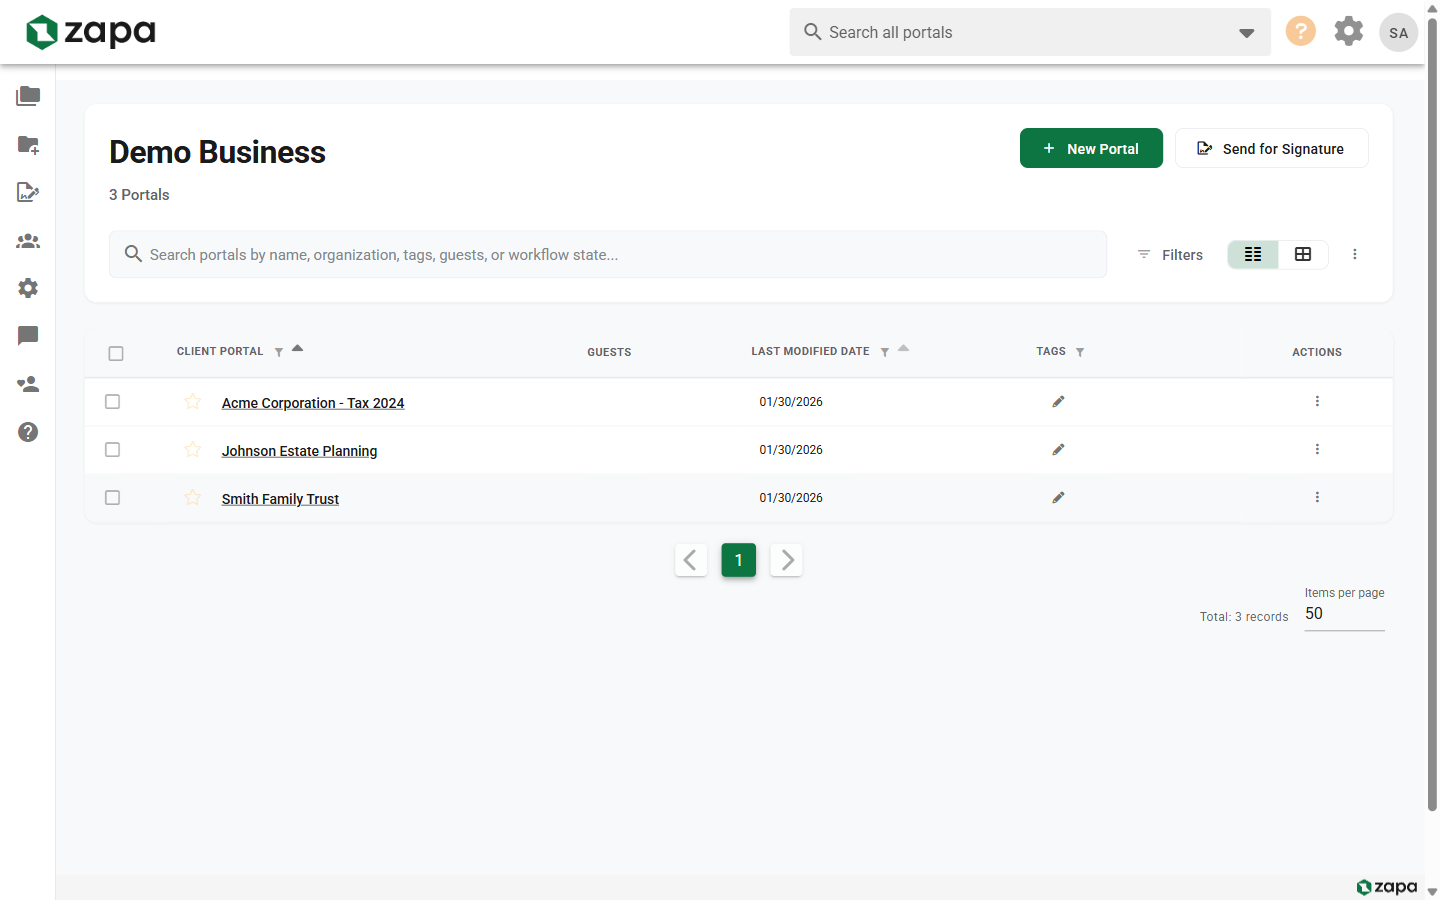This screenshot has height=900, width=1440.
Task: Select page 1 in pagination
Action: pos(739,560)
